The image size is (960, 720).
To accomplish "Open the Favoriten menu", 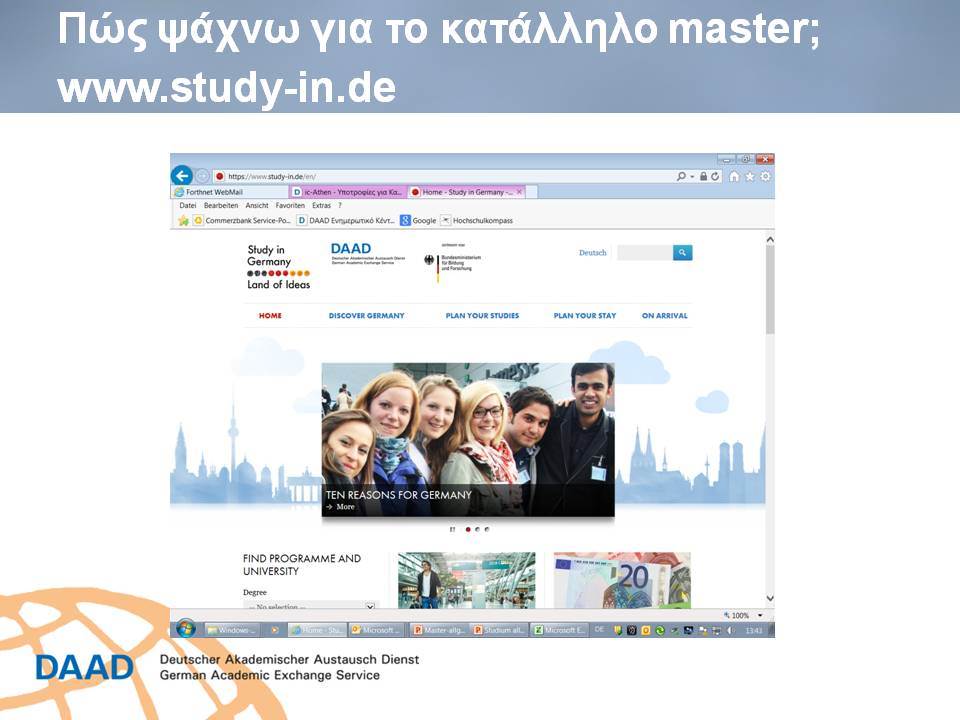I will 290,206.
